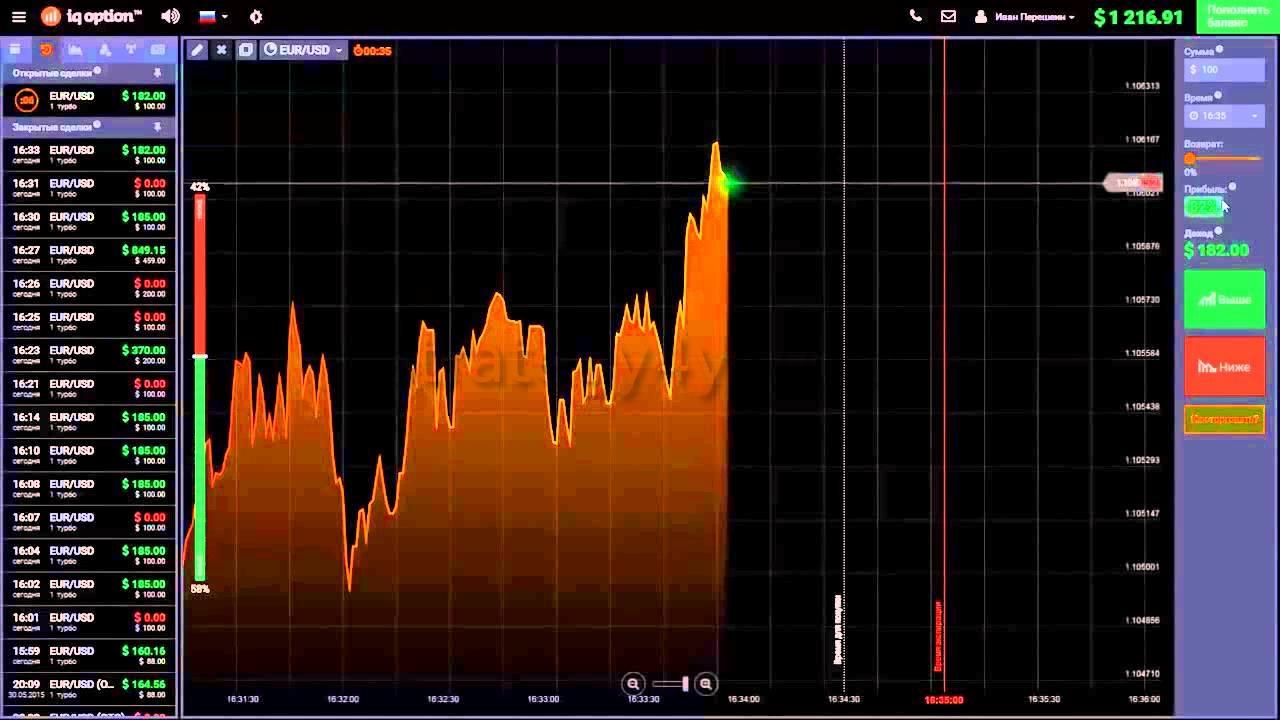Open the EUR/USD asset dropdown
1280x720 pixels.
pyautogui.click(x=304, y=50)
